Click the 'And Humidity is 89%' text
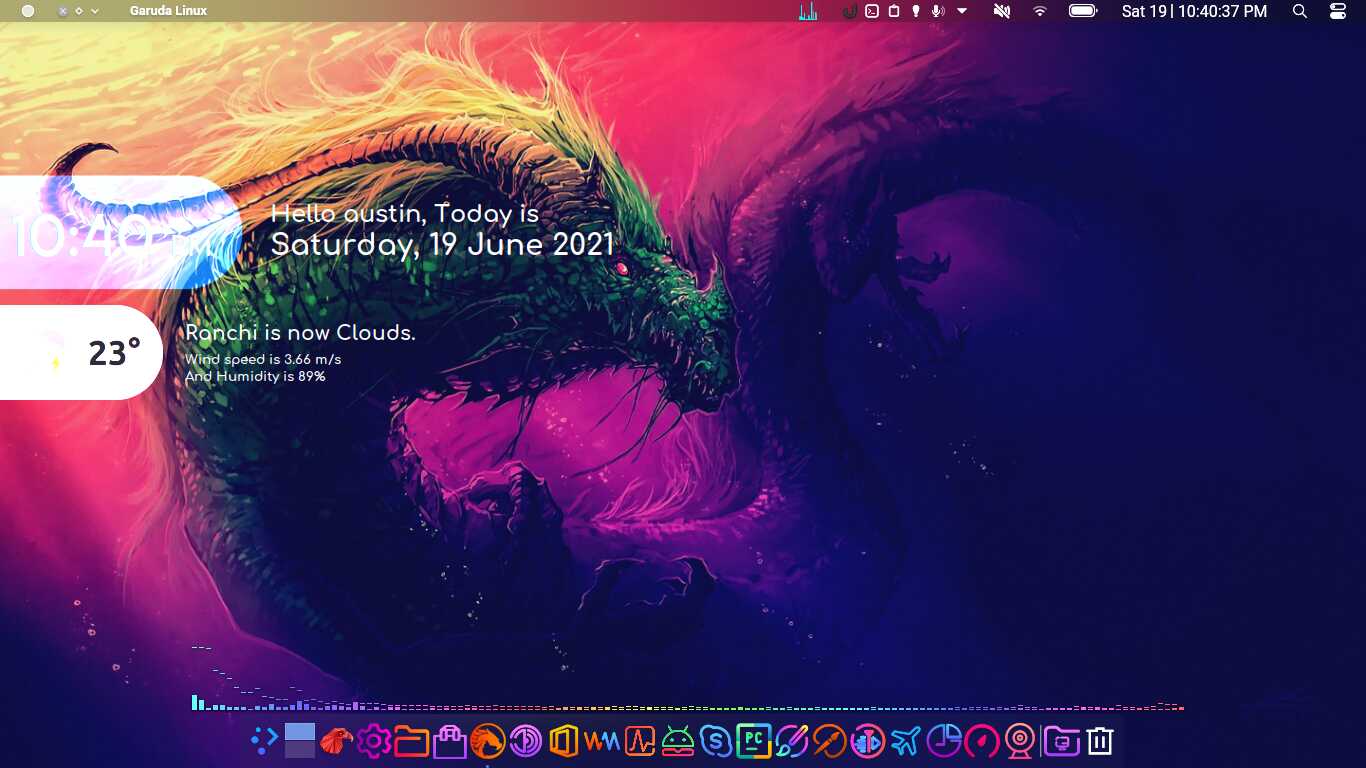The image size is (1366, 768). tap(255, 377)
